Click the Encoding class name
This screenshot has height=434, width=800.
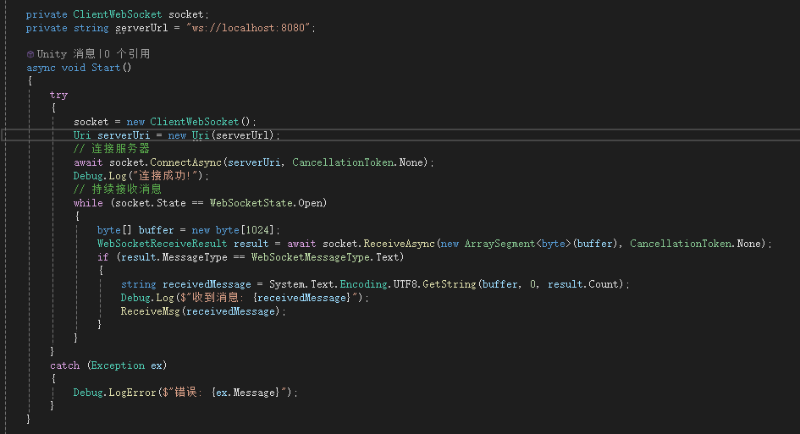point(364,284)
